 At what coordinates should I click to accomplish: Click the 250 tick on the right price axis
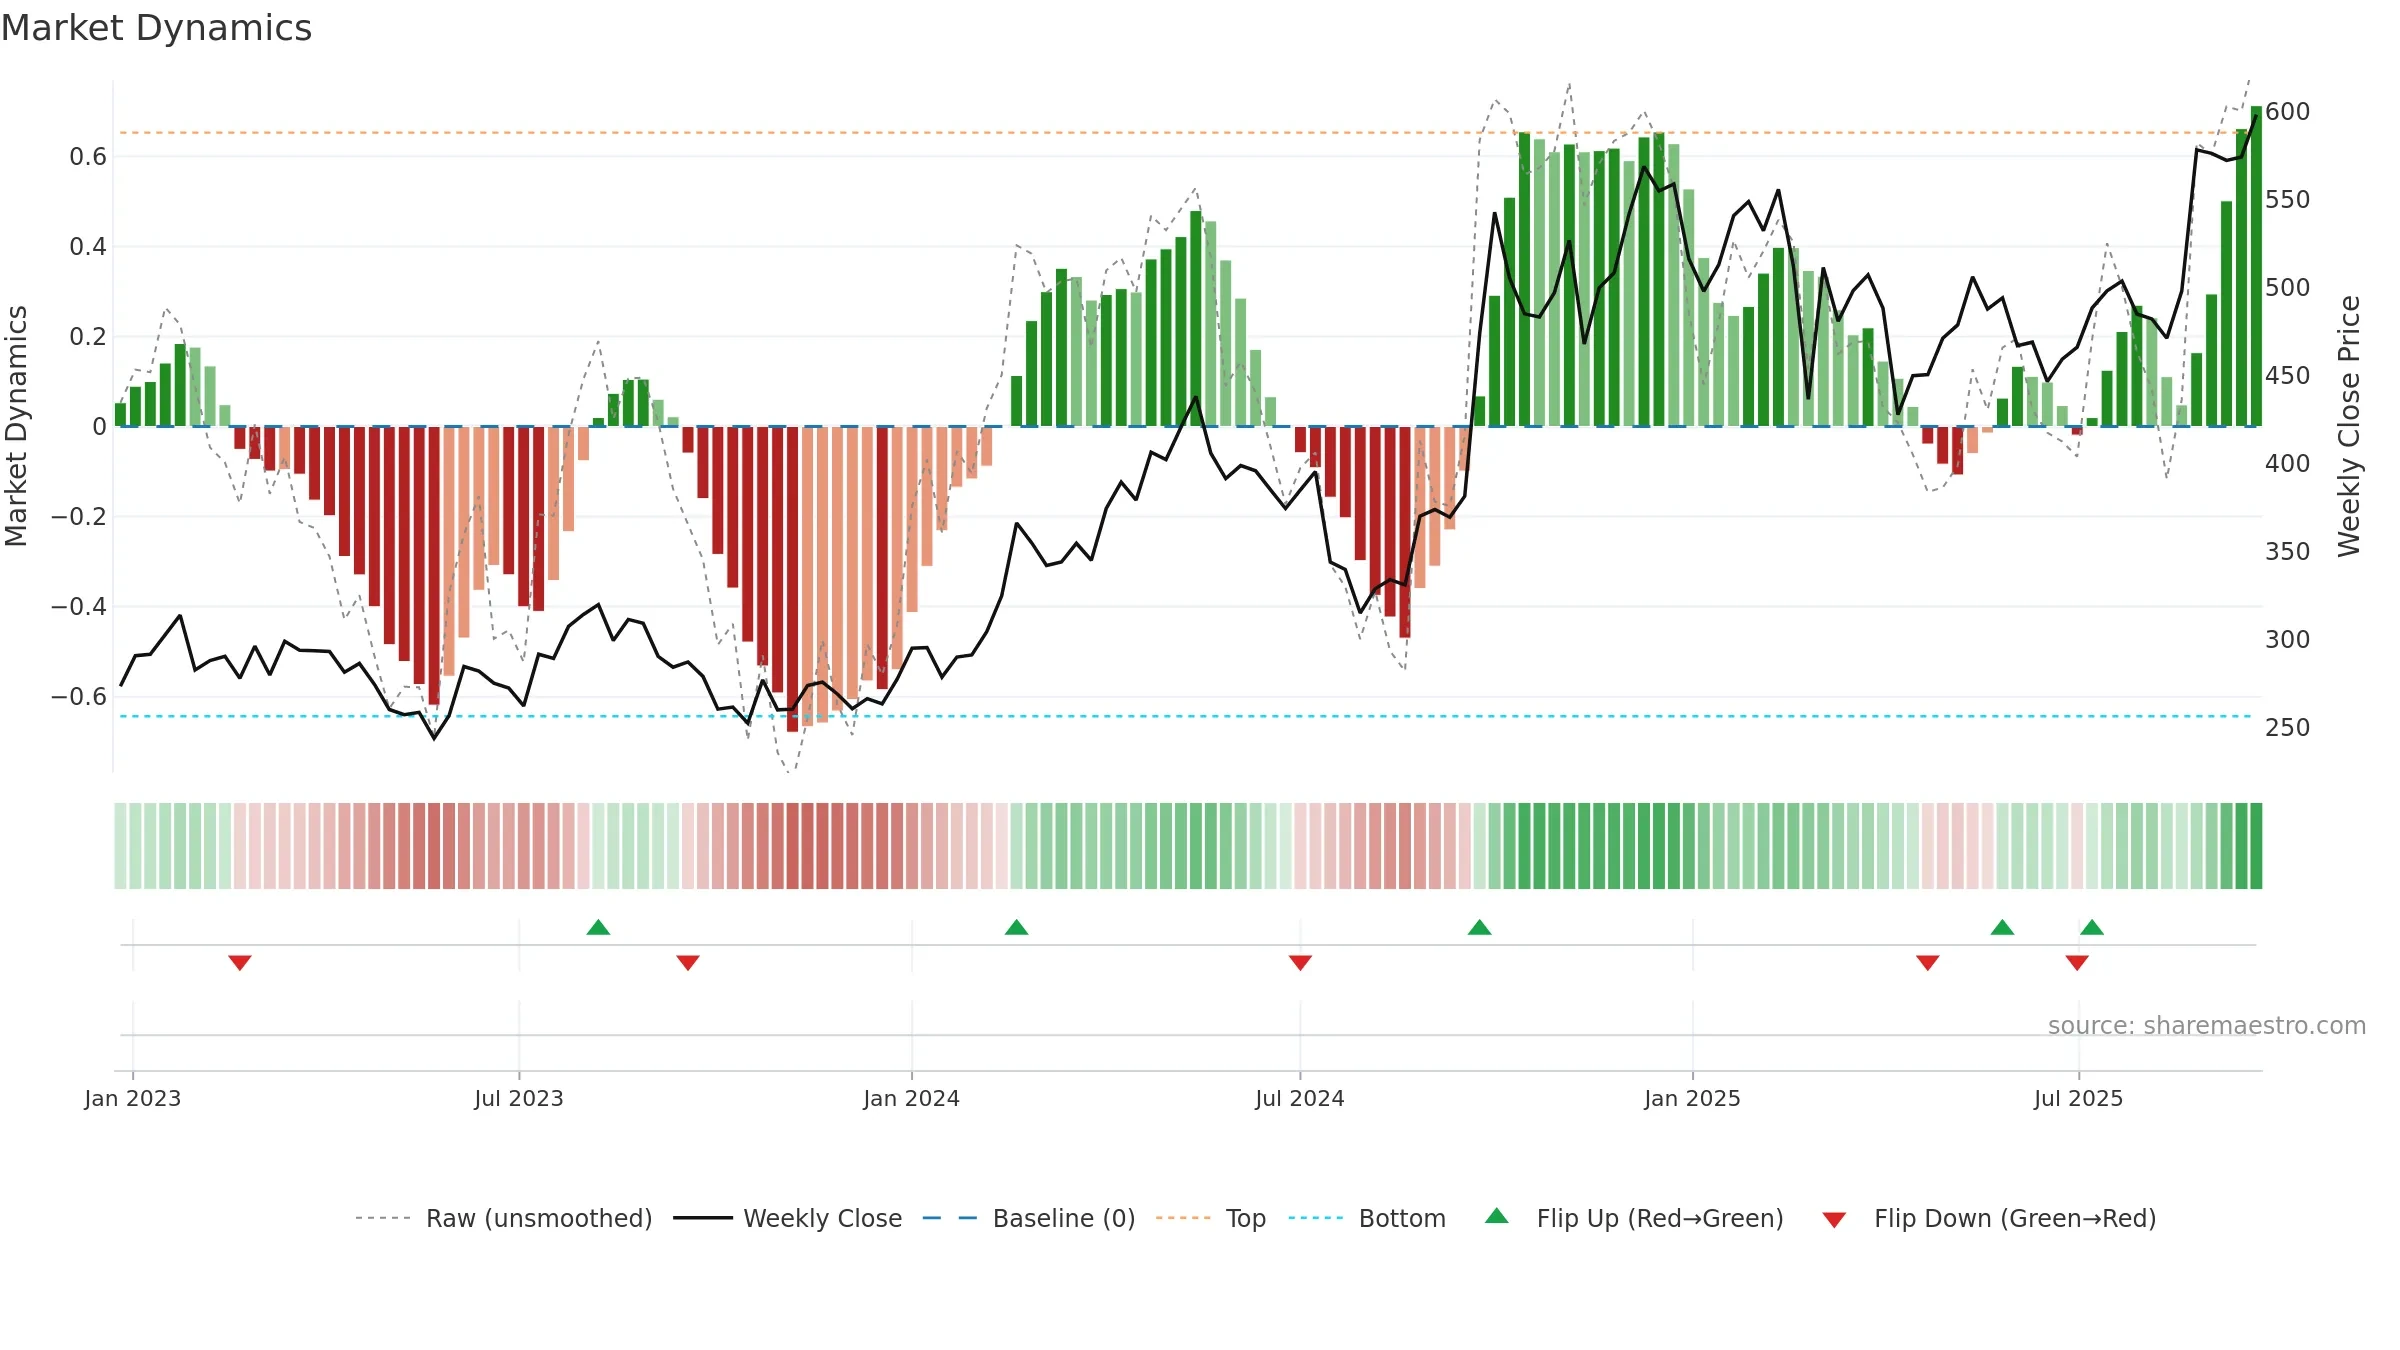(2288, 727)
